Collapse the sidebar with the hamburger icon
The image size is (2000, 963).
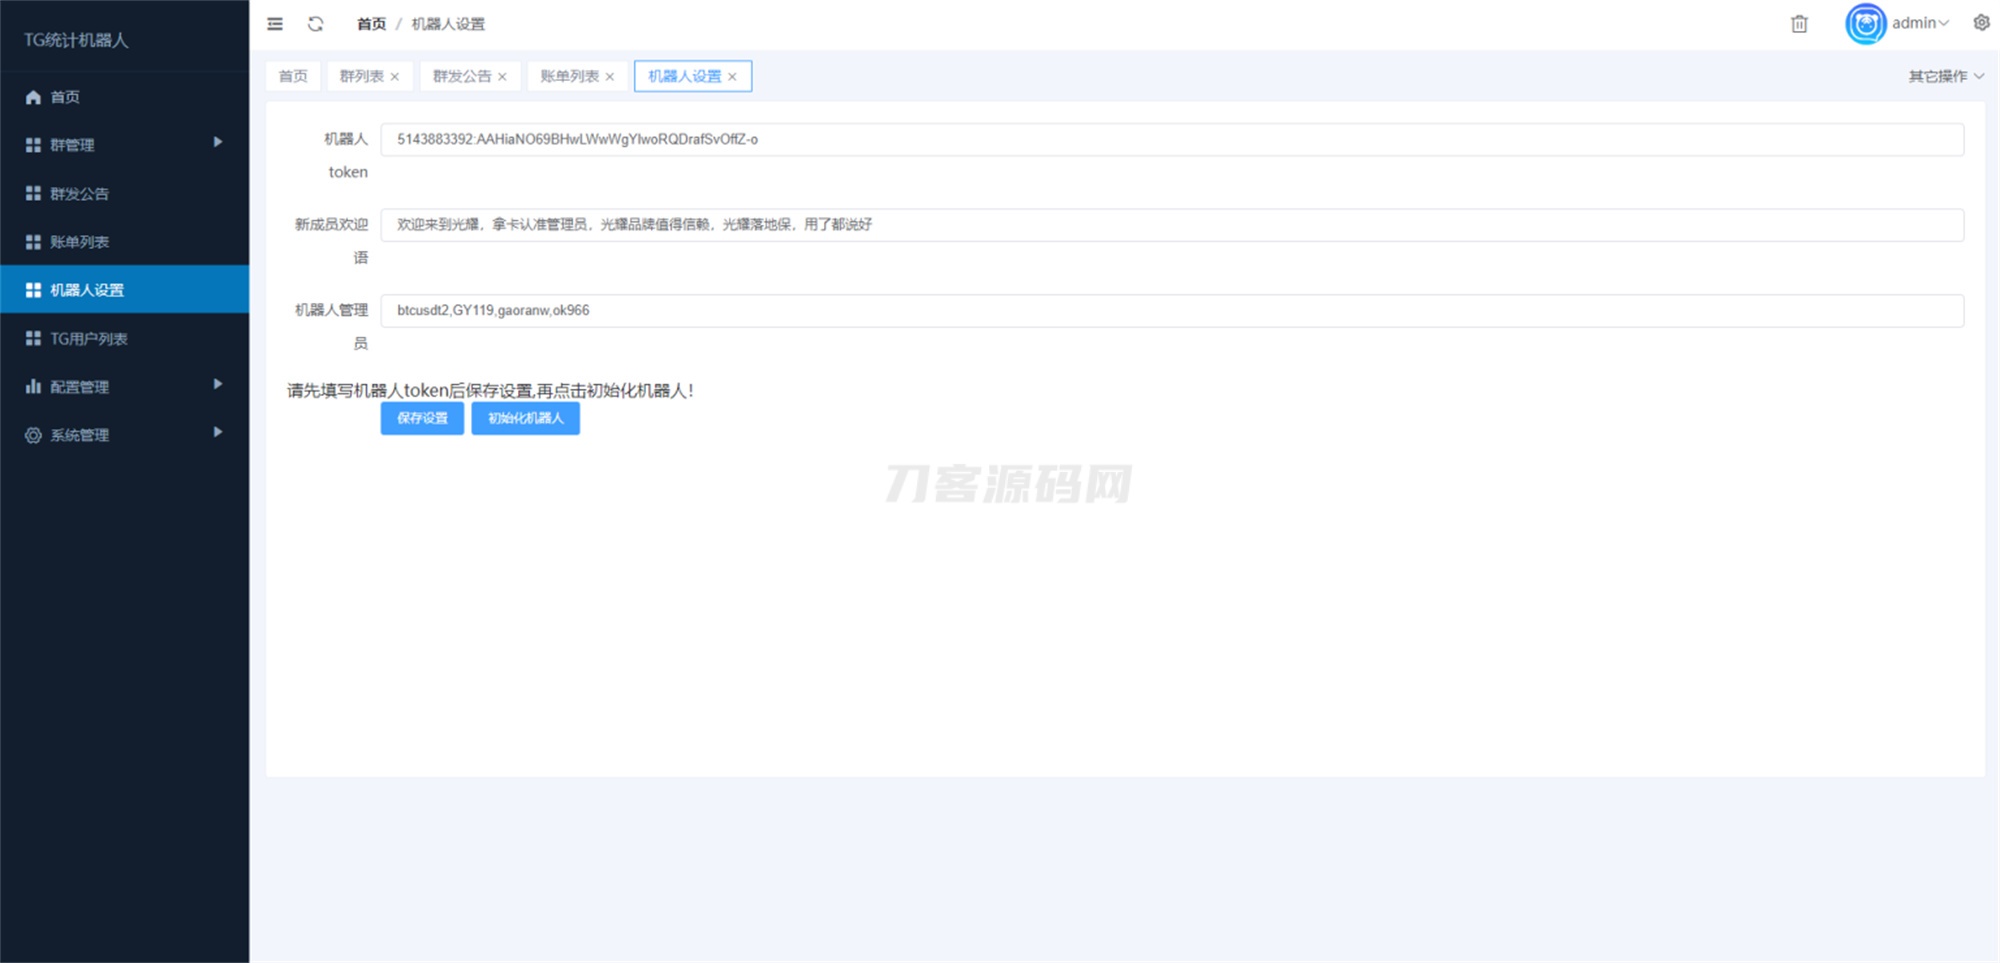pyautogui.click(x=274, y=23)
